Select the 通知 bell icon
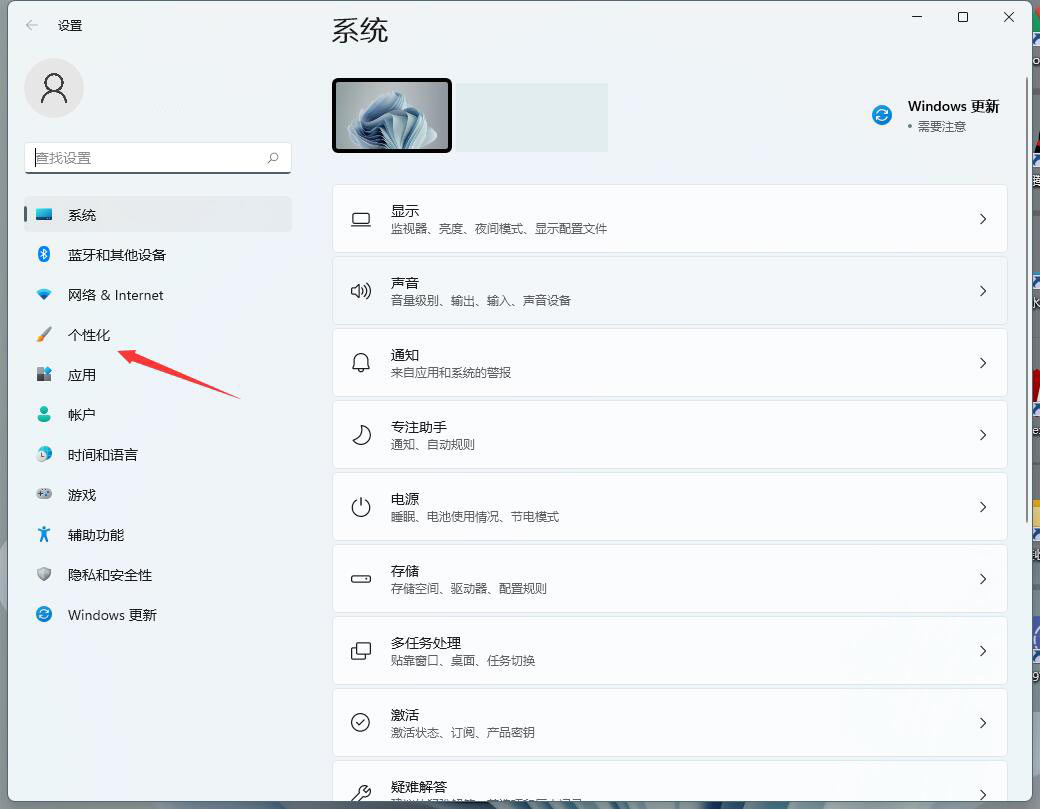 [x=361, y=362]
